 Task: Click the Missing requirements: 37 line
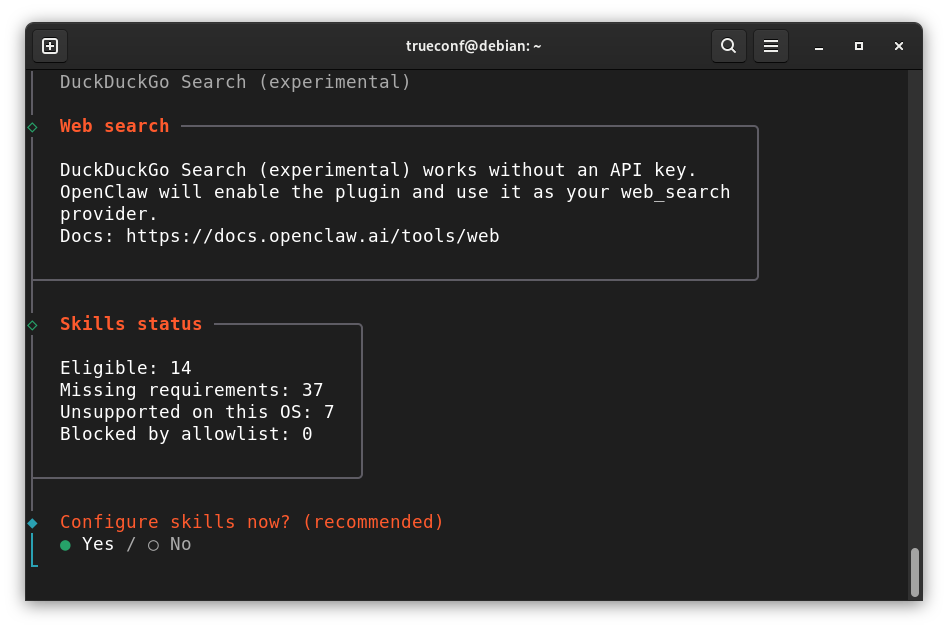tap(192, 390)
